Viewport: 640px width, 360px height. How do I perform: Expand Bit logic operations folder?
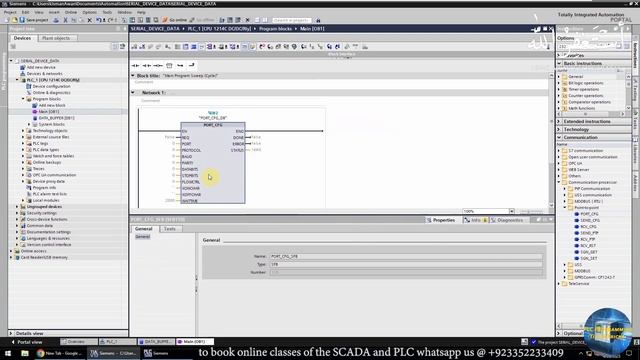click(559, 83)
